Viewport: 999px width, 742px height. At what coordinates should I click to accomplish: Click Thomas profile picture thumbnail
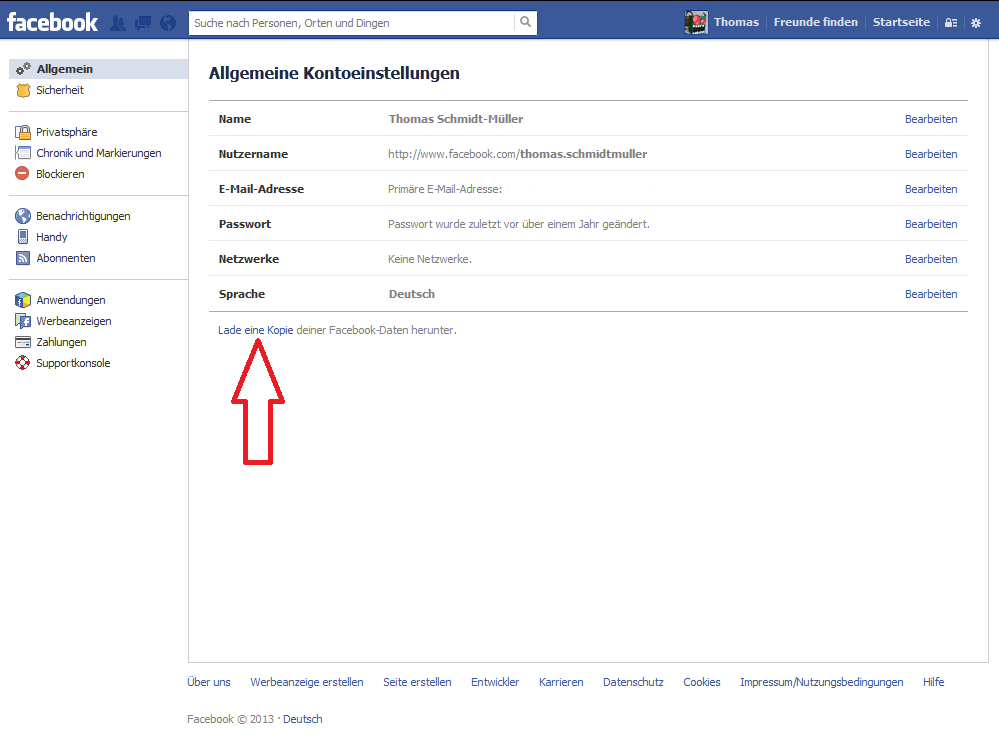696,22
